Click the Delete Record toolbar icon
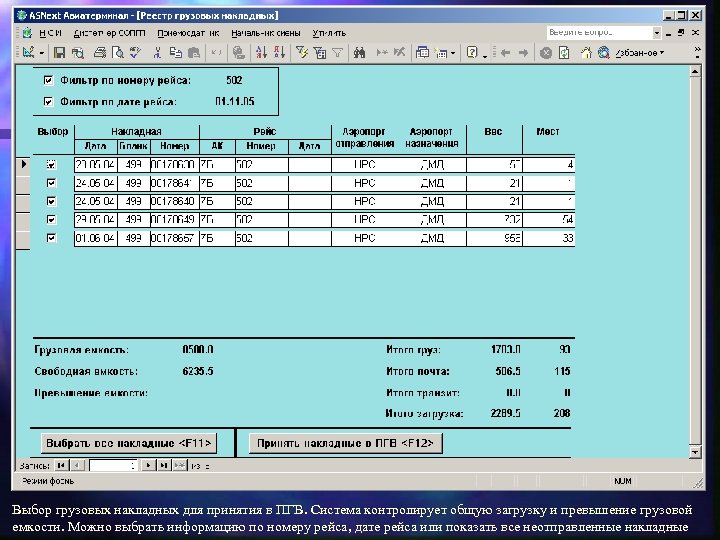This screenshot has width=720, height=540. pyautogui.click(x=399, y=53)
